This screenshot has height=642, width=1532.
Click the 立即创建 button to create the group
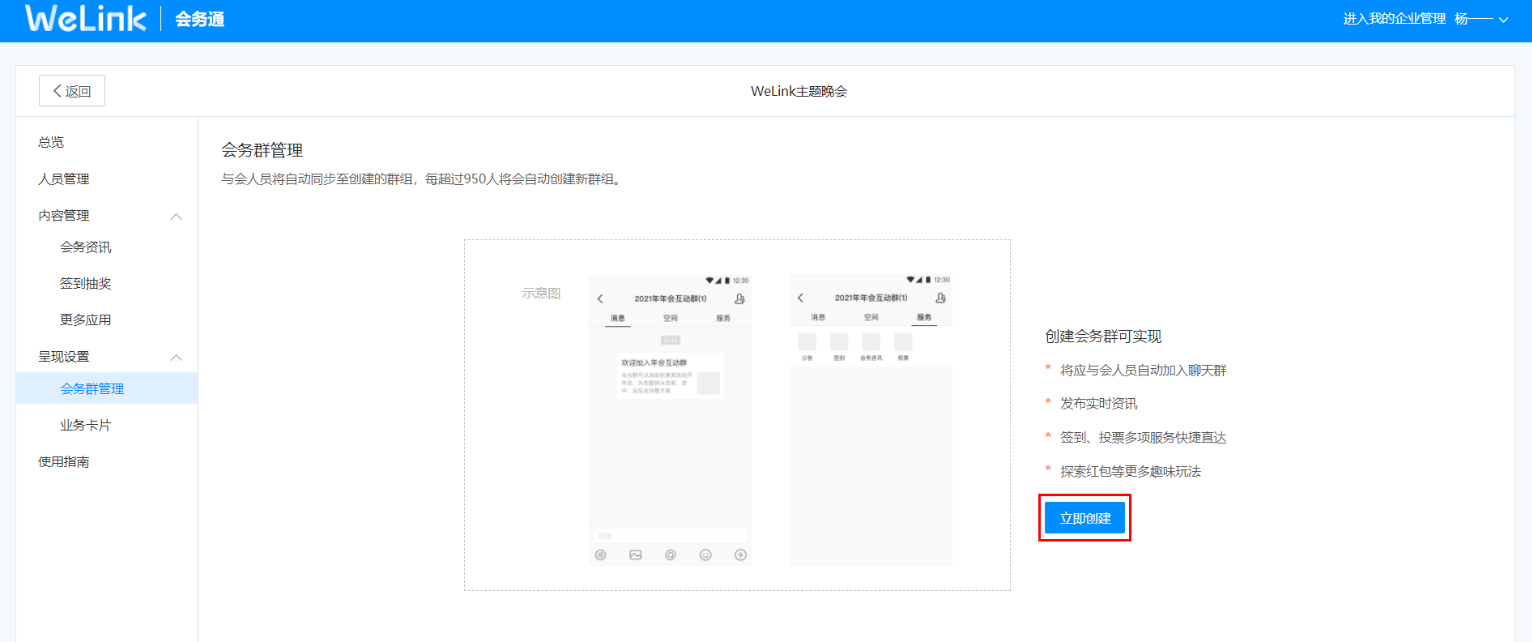pyautogui.click(x=1084, y=518)
